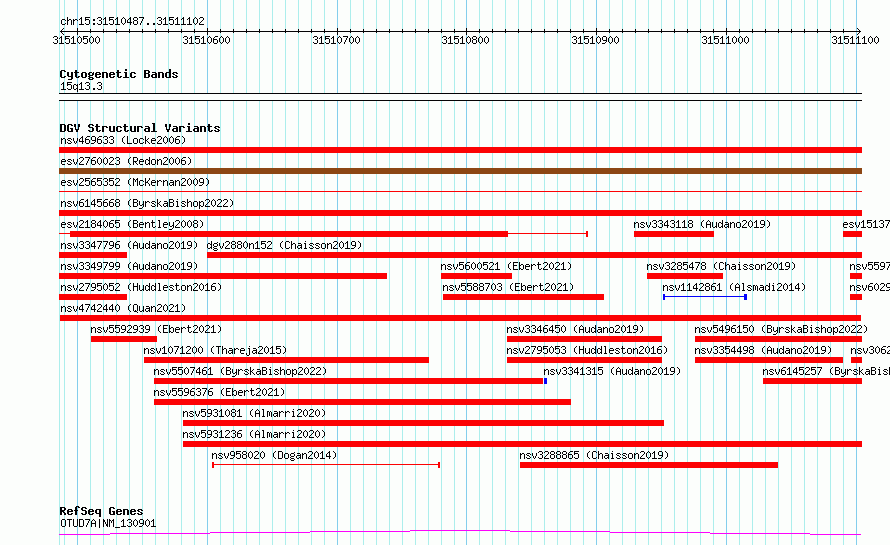Open nsv5496150 (ByrskaBishop2022) variant label
The height and width of the screenshot is (545, 890).
(781, 329)
